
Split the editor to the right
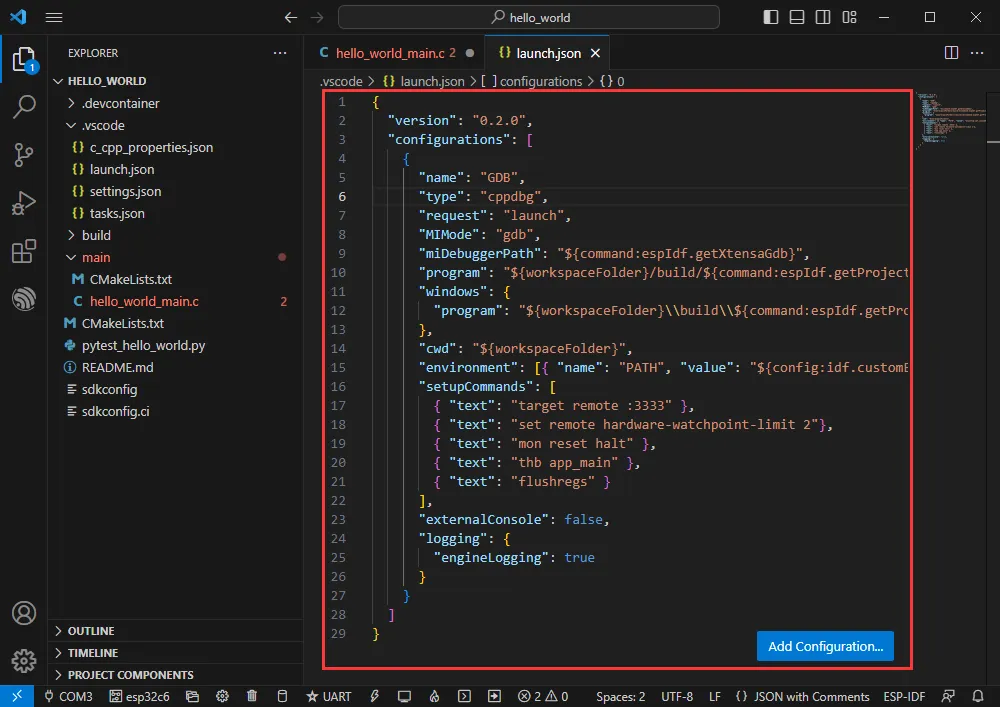[x=951, y=53]
